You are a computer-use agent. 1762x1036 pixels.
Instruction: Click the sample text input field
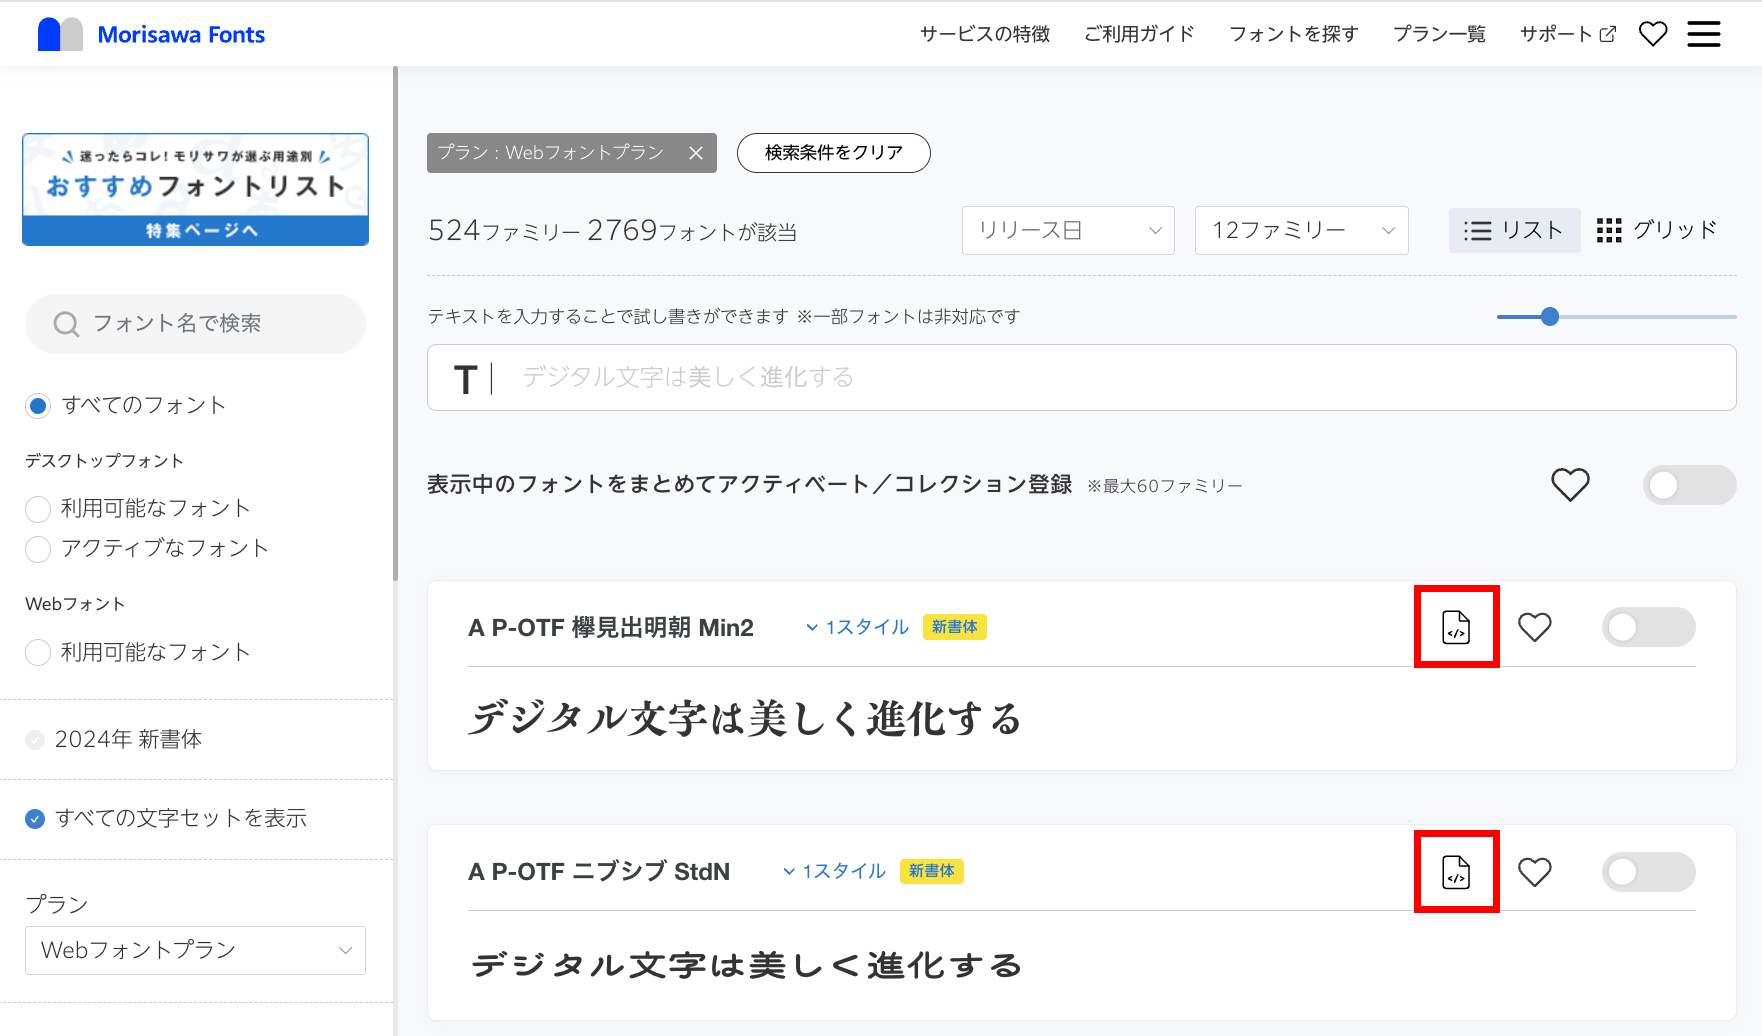pos(1081,378)
